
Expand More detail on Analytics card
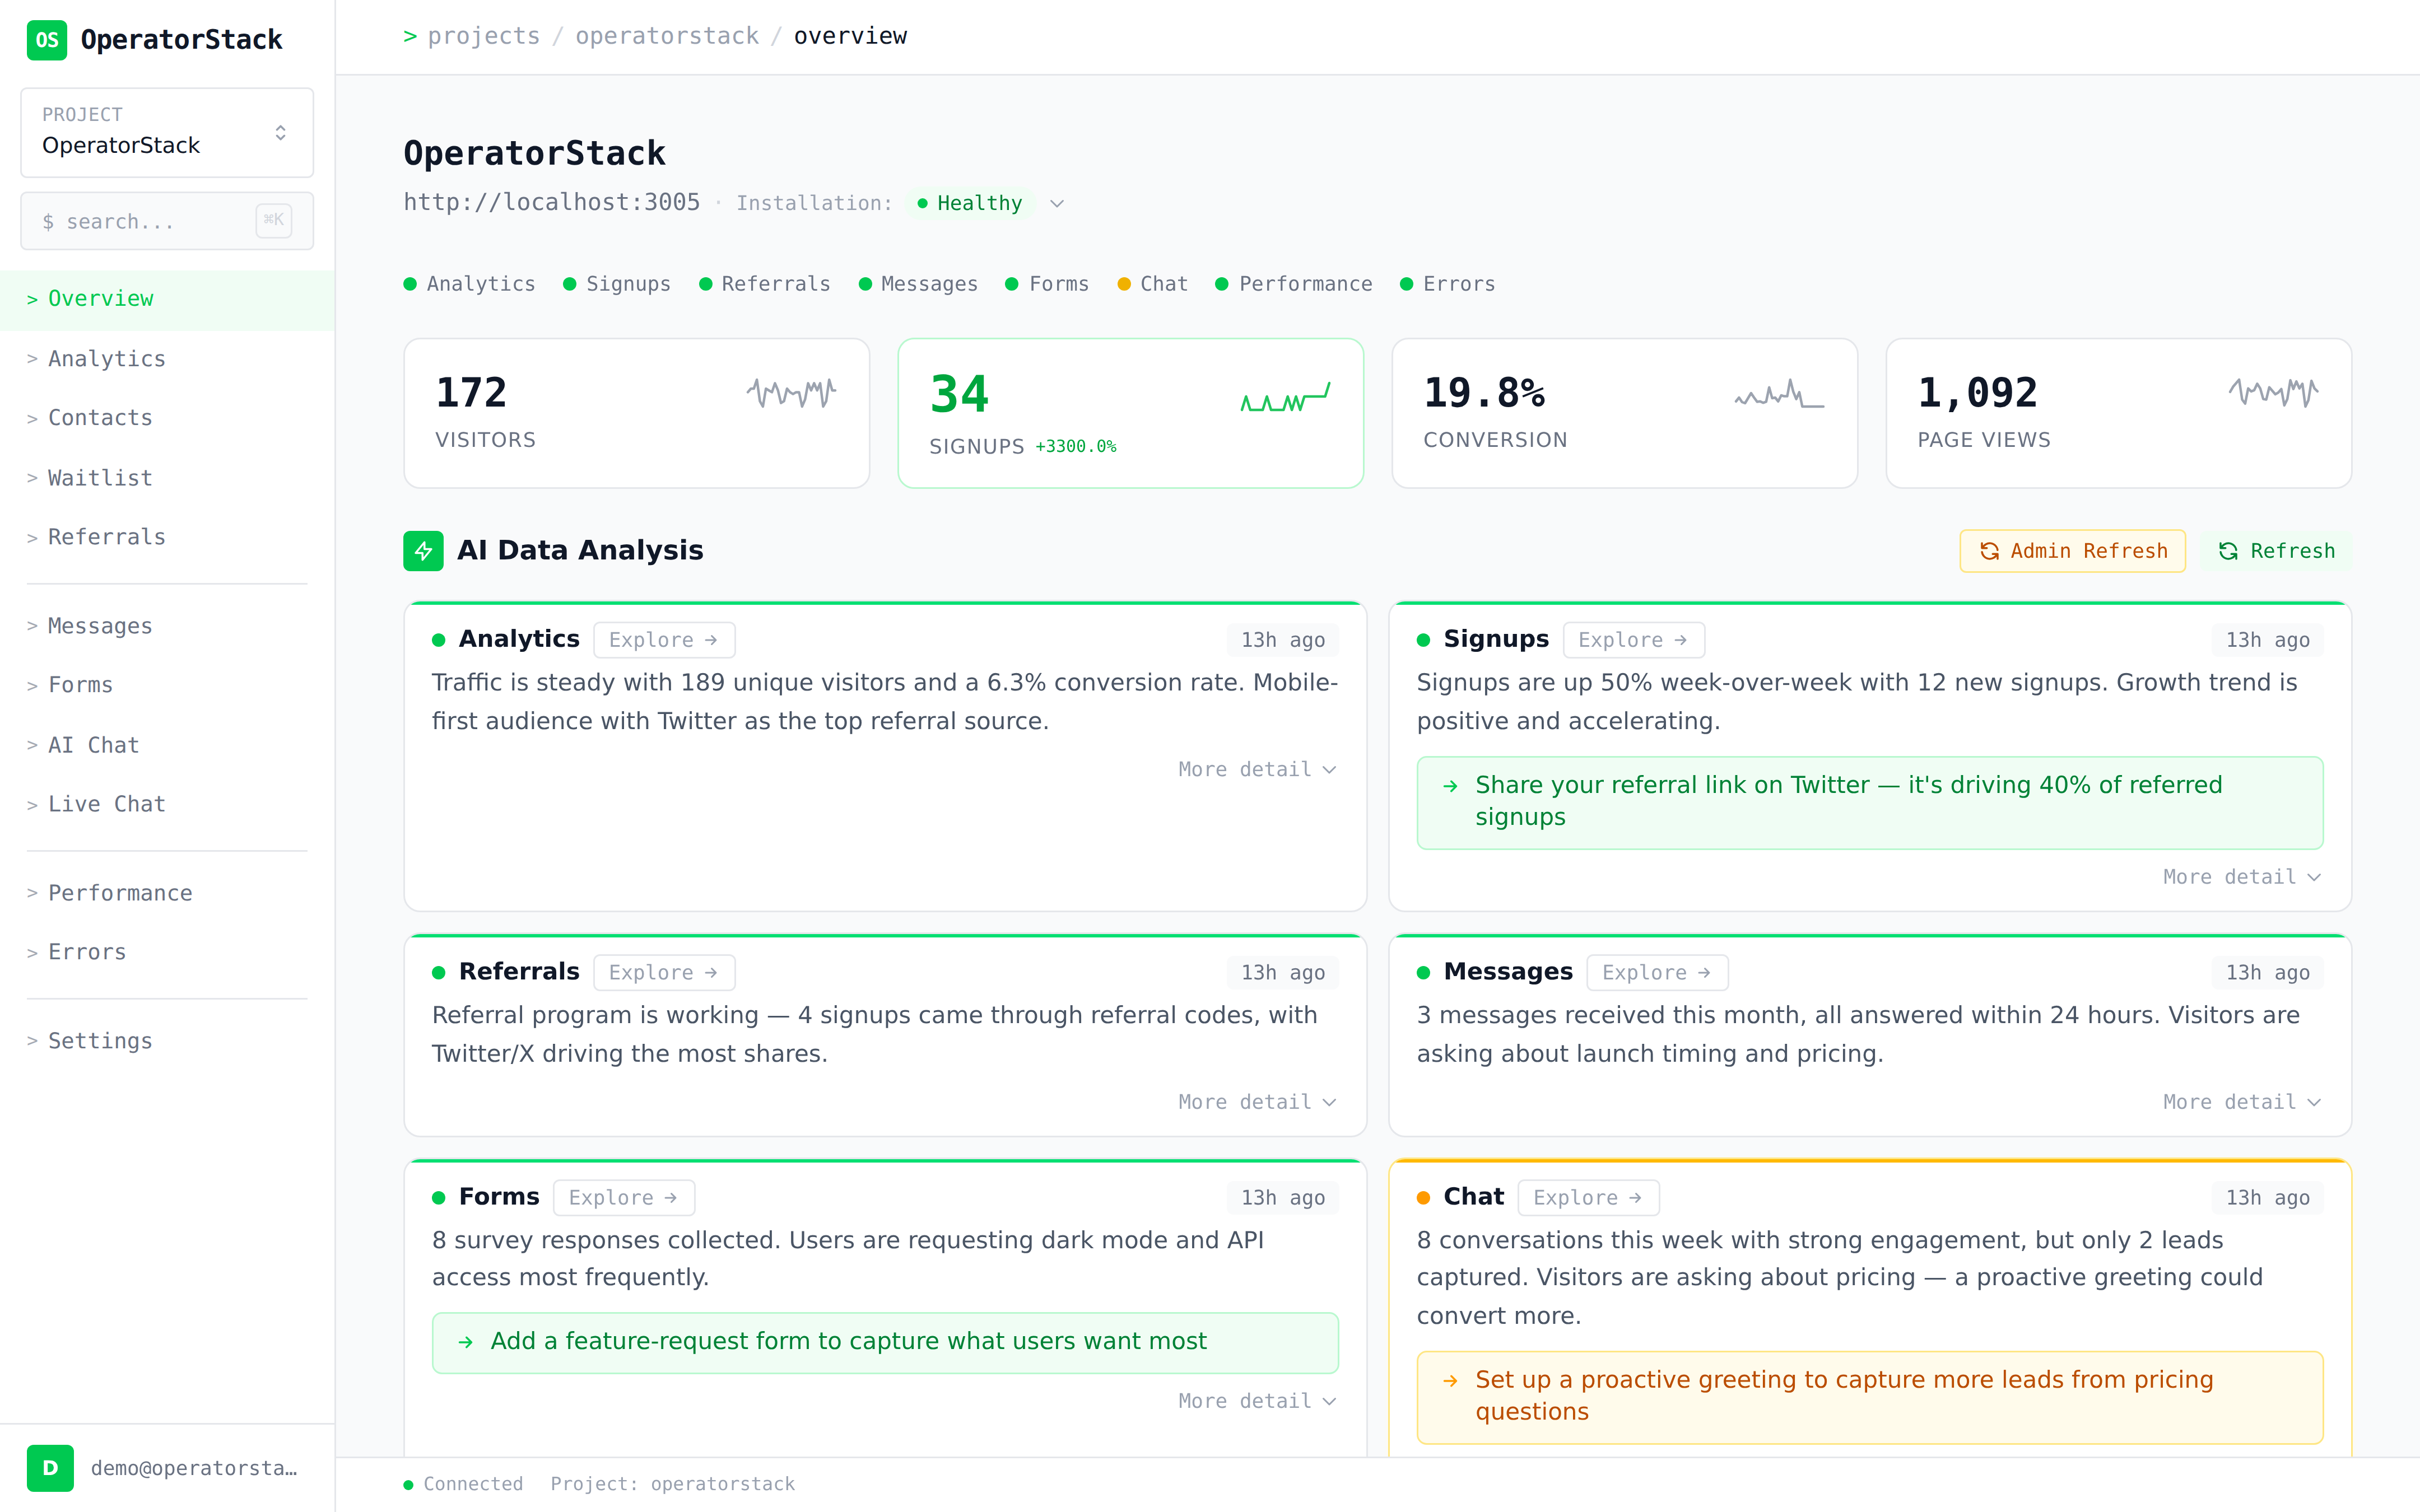(1256, 769)
